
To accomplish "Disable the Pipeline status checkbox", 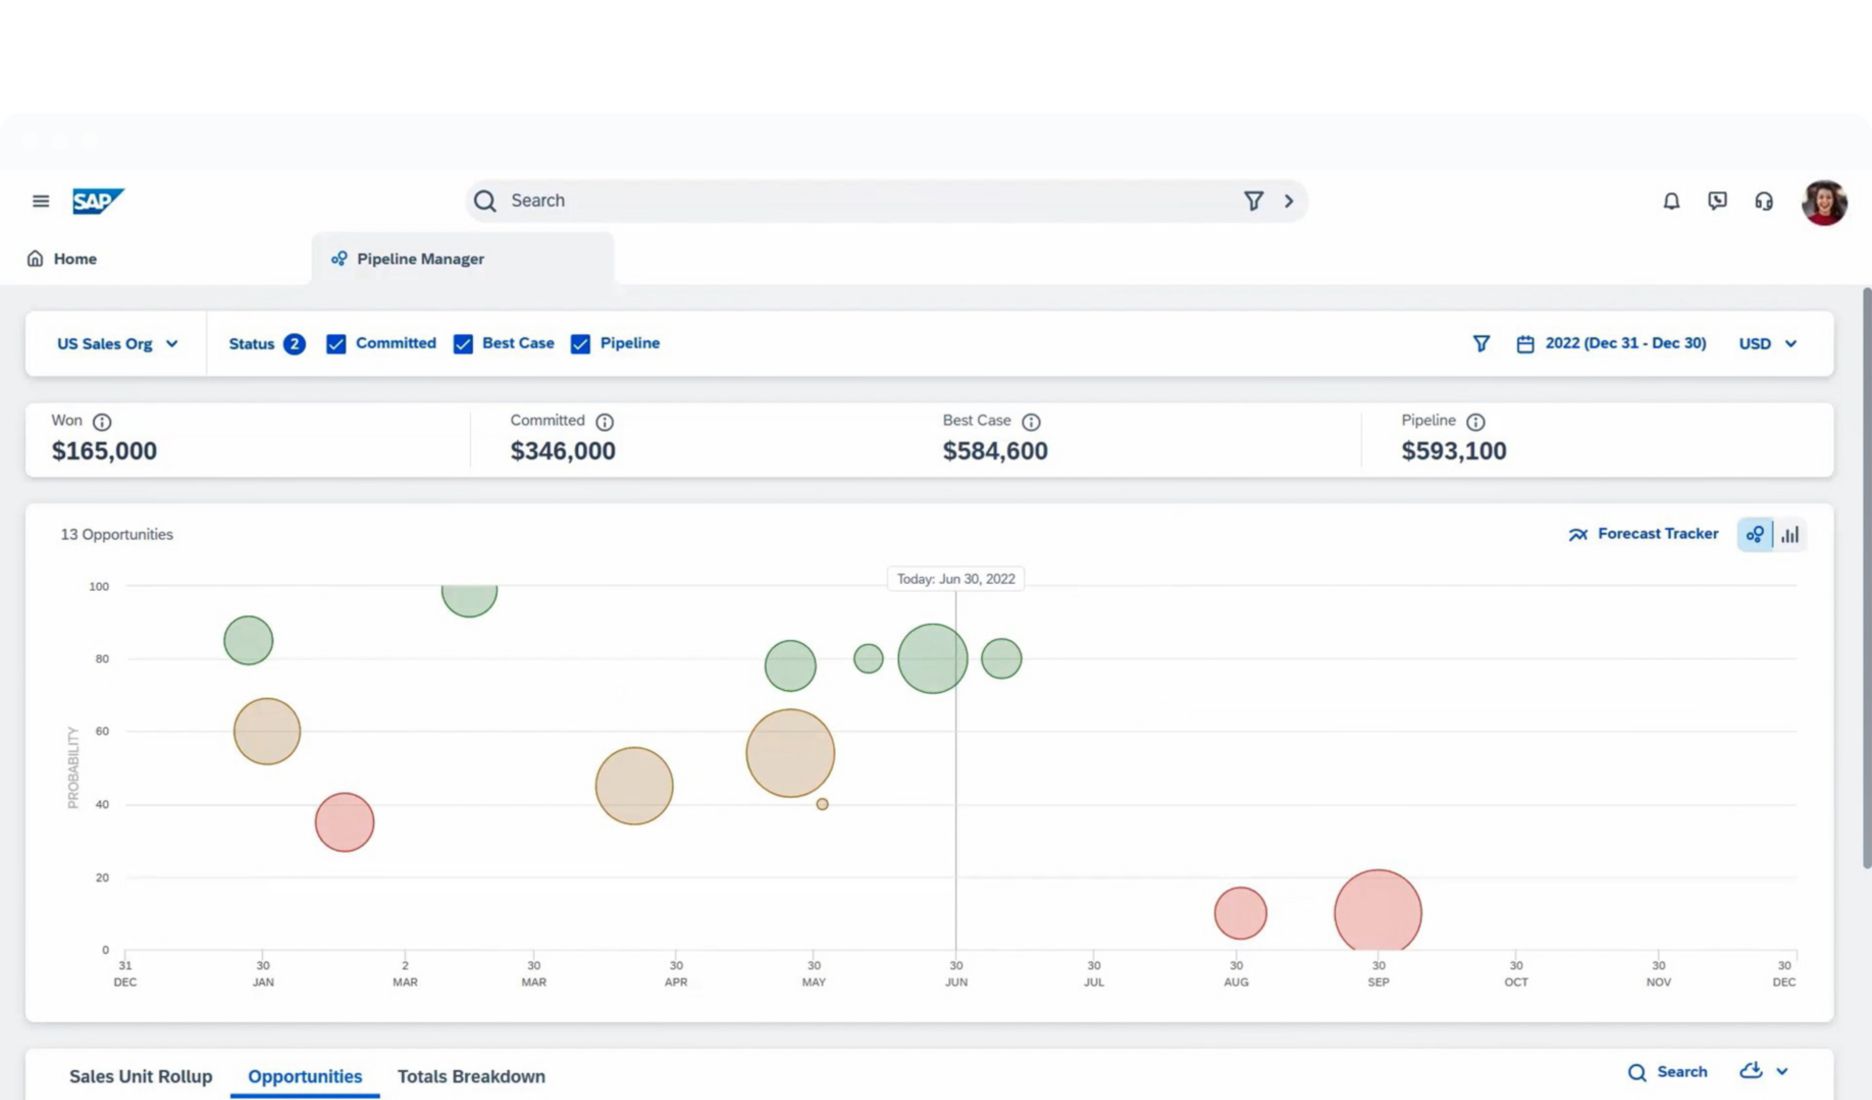I will tap(580, 344).
